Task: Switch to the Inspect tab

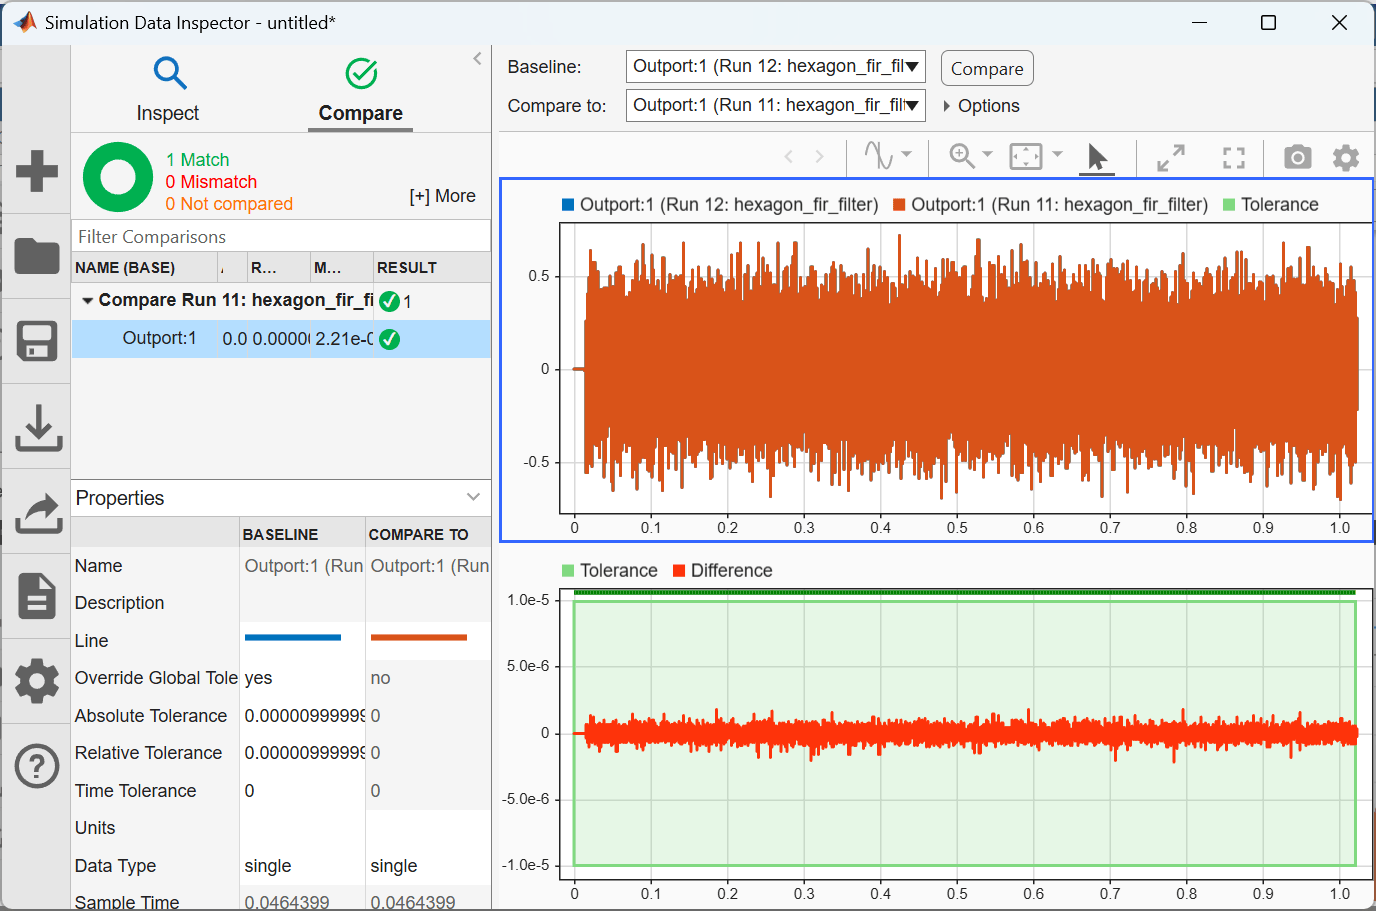Action: pos(168,90)
